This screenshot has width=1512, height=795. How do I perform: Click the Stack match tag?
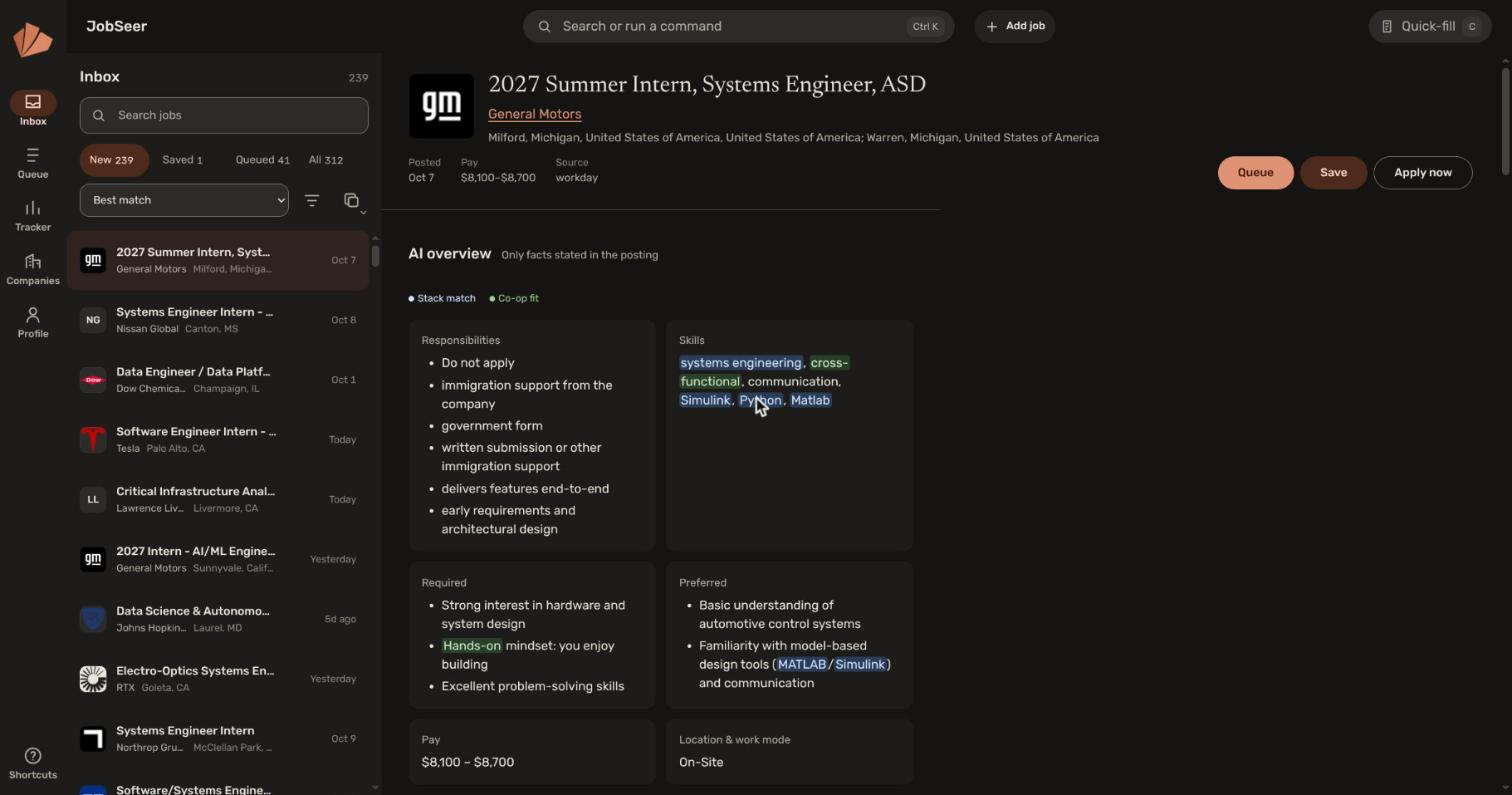pyautogui.click(x=442, y=298)
